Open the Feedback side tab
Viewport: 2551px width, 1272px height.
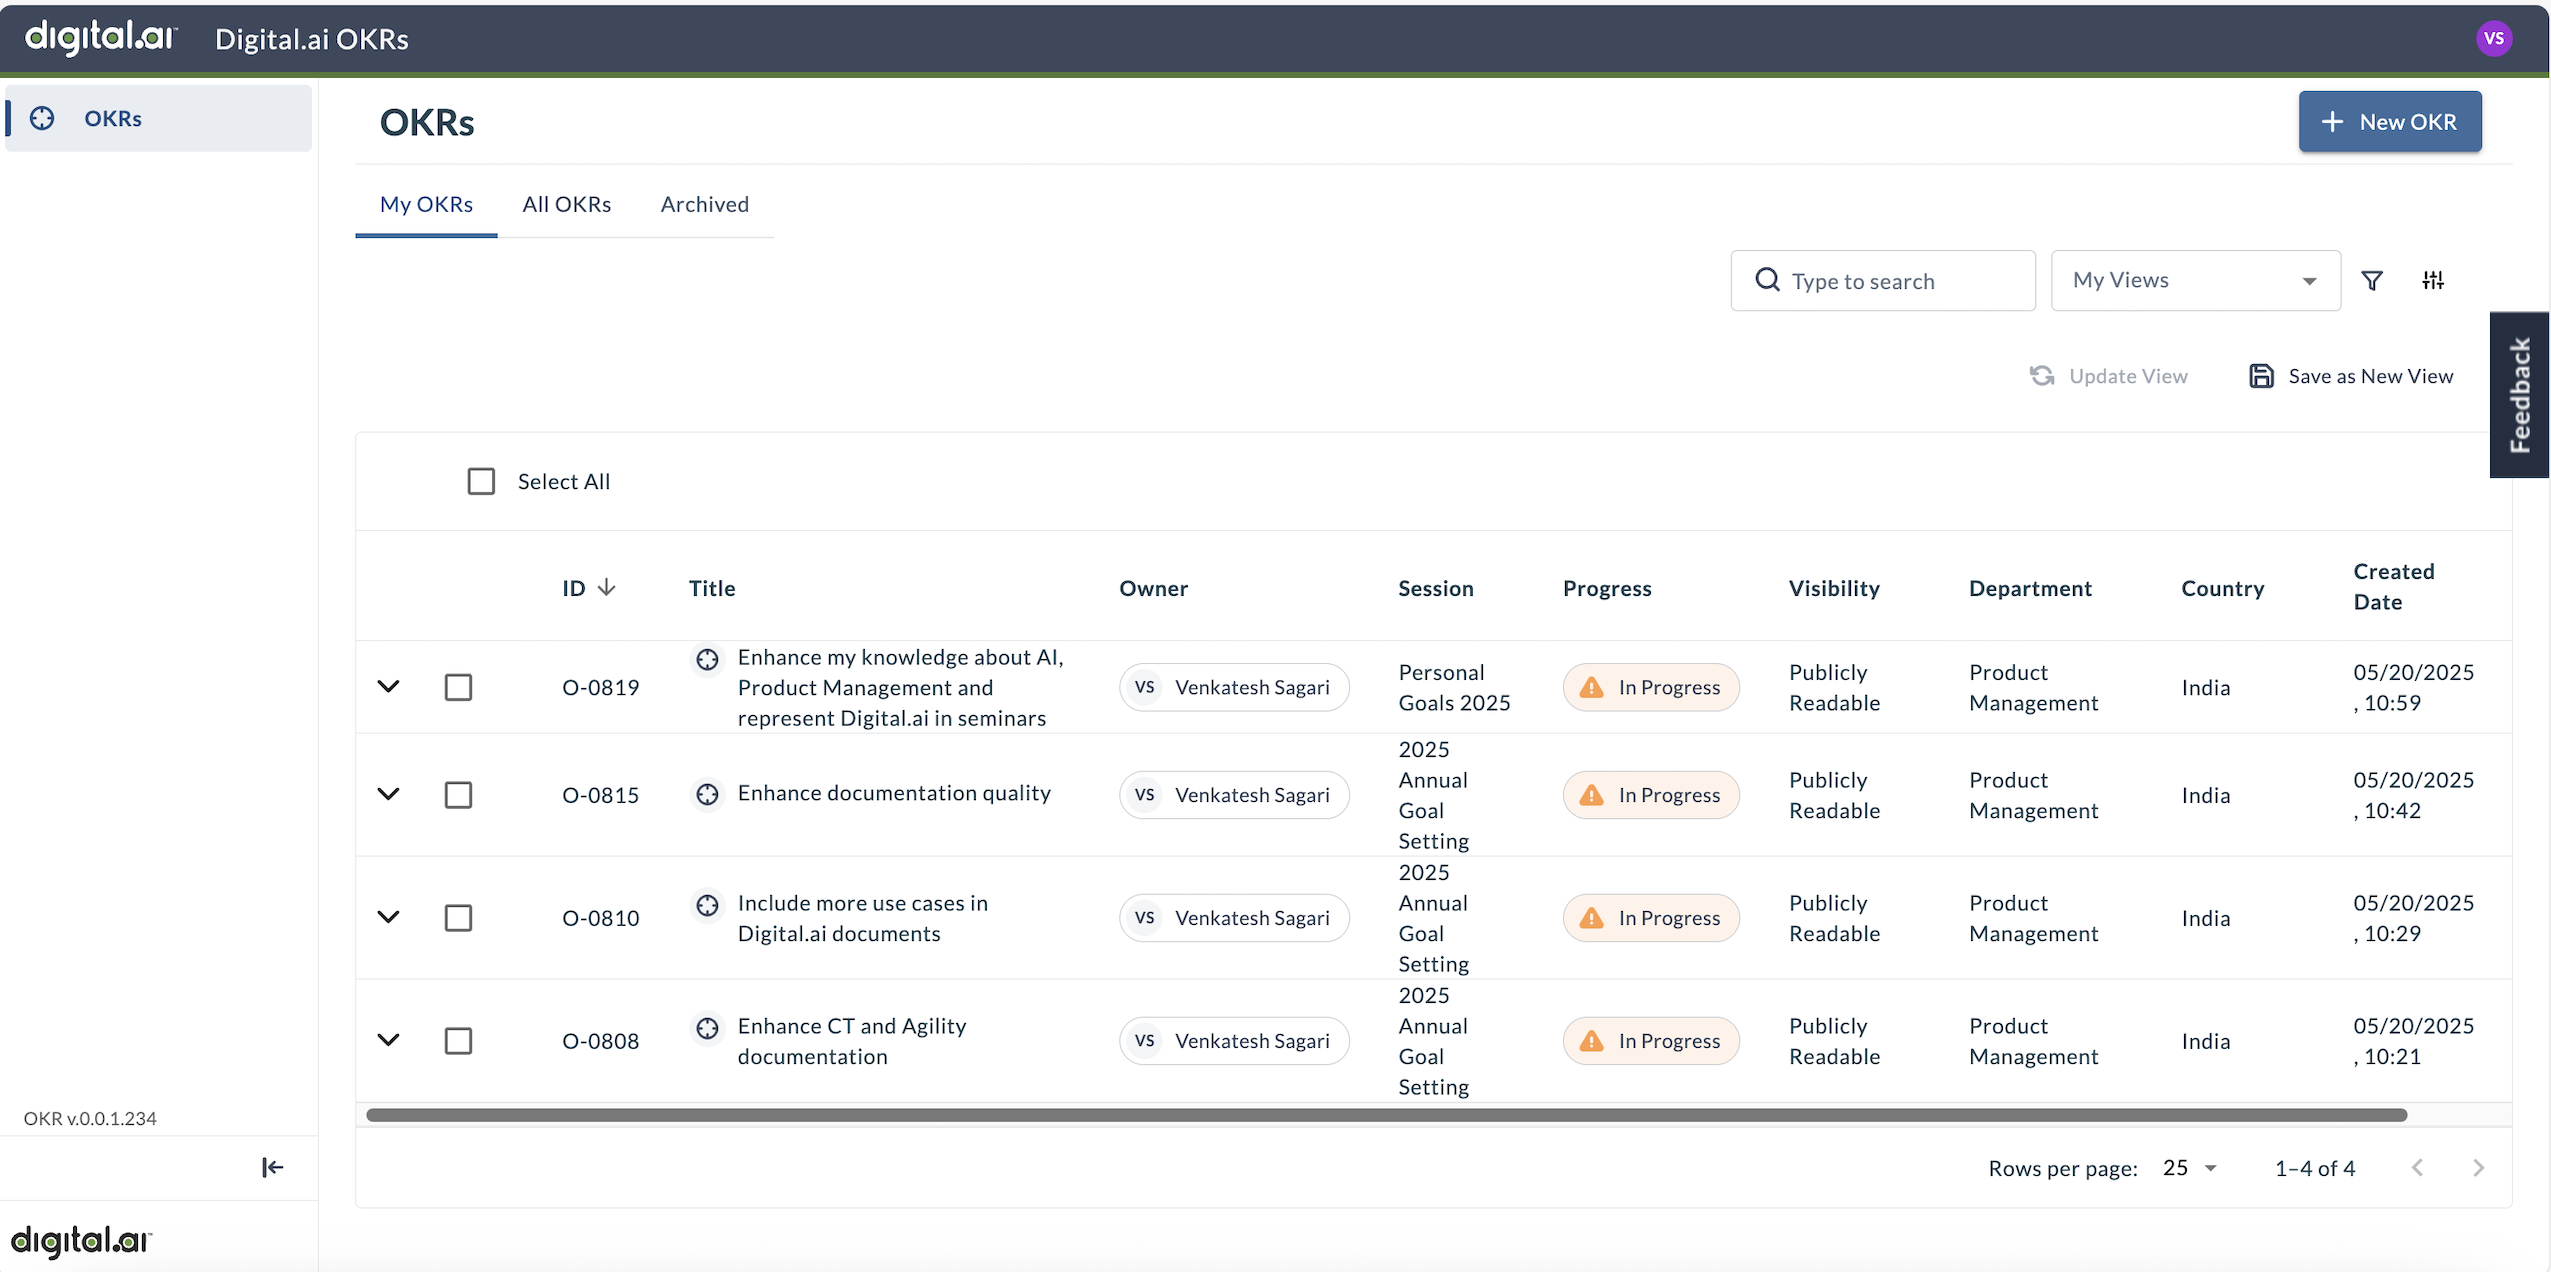tap(2519, 395)
